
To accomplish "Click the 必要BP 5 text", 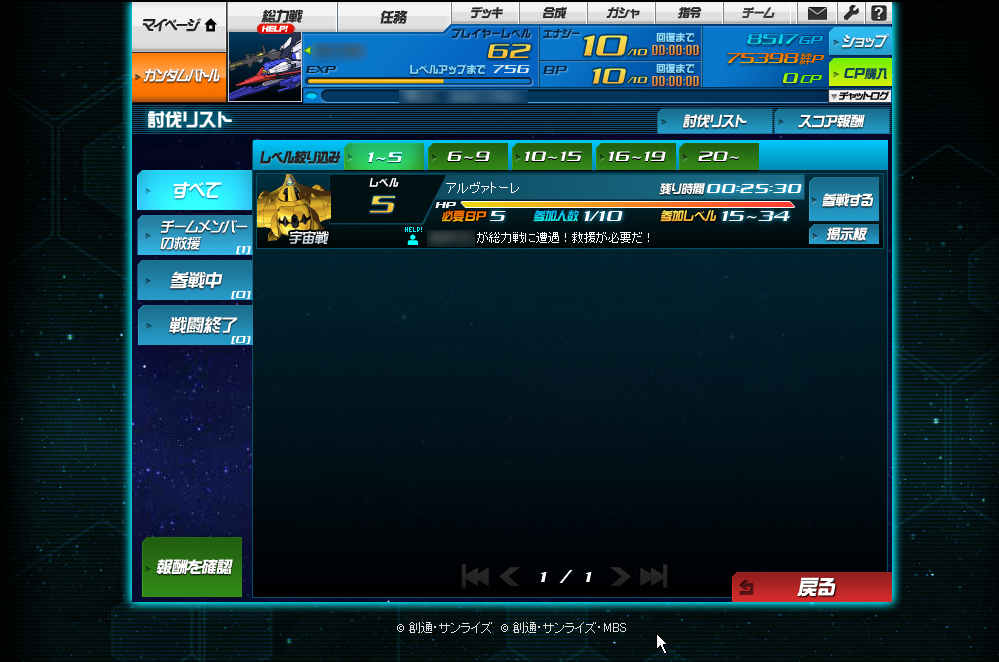I will pos(473,217).
